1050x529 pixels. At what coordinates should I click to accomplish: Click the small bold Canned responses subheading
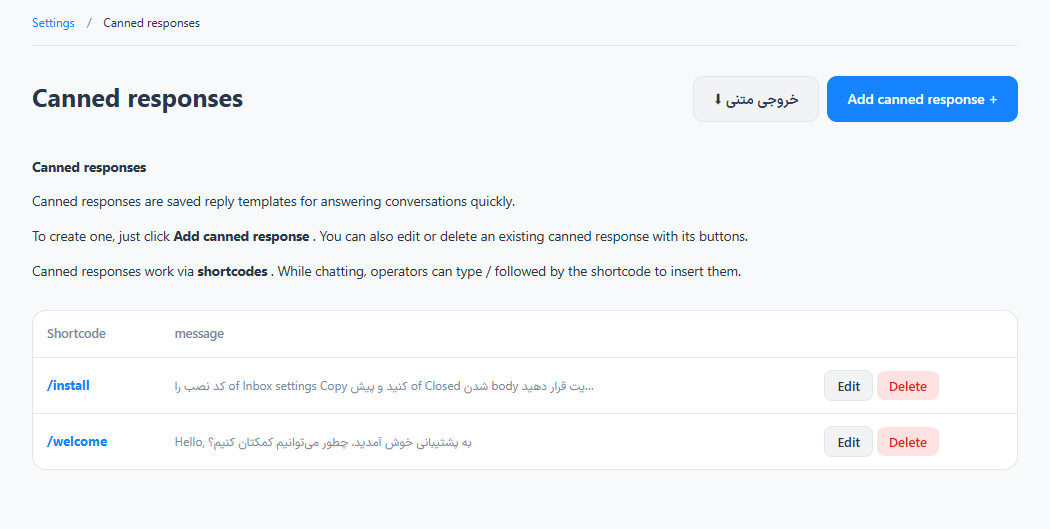click(x=89, y=167)
